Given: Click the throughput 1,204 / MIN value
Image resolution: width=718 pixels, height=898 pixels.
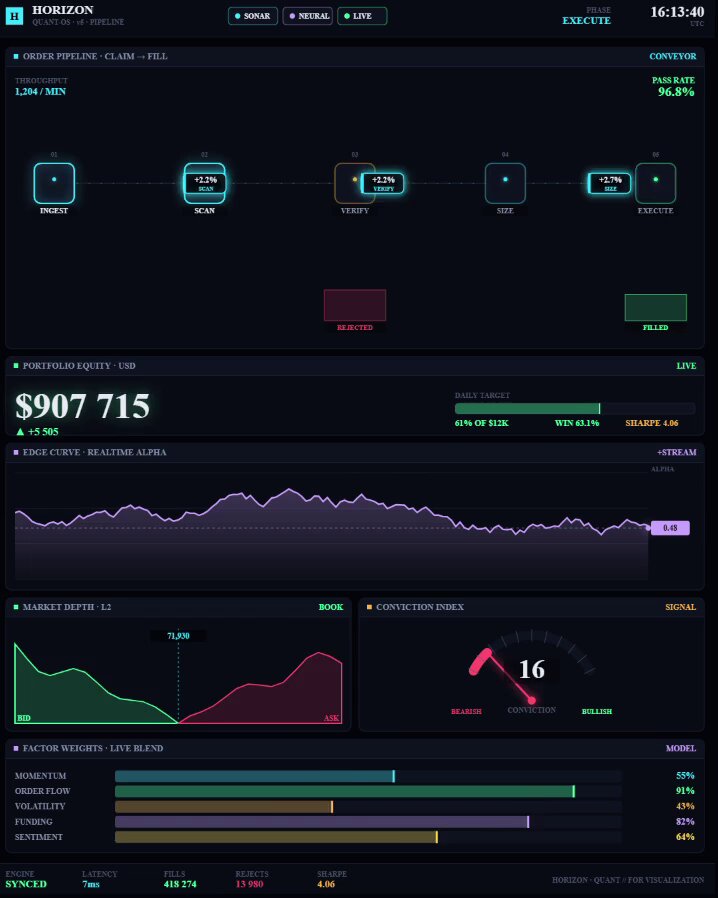Looking at the screenshot, I should 40,92.
